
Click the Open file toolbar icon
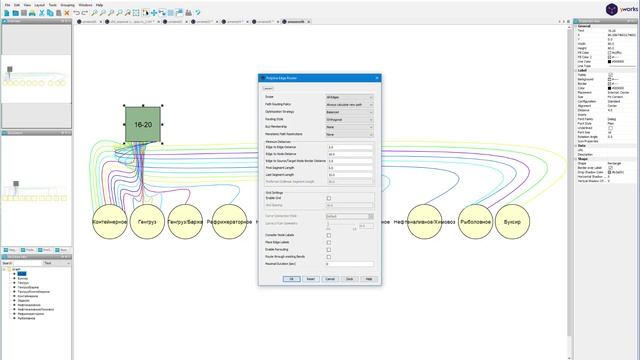(x=15, y=13)
